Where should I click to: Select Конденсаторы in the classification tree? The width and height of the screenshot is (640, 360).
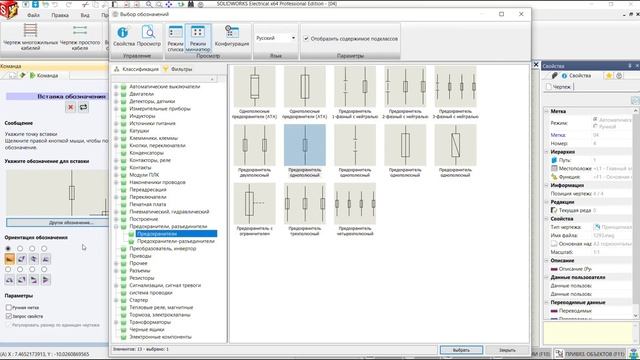pyautogui.click(x=147, y=153)
